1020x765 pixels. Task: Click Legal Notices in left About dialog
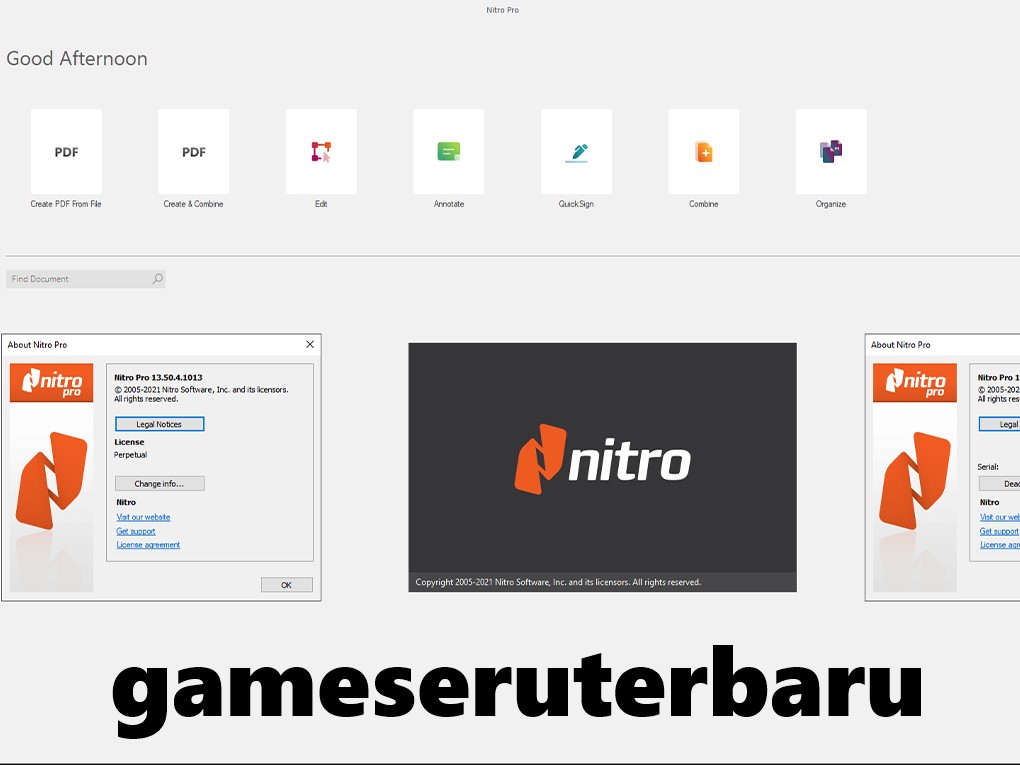point(159,424)
